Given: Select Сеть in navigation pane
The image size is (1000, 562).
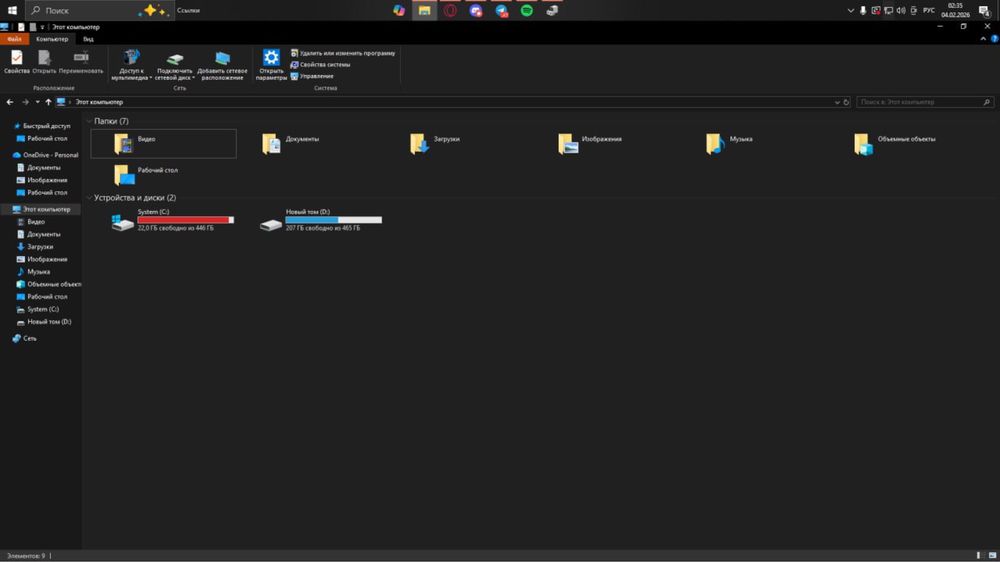Looking at the screenshot, I should [x=25, y=339].
